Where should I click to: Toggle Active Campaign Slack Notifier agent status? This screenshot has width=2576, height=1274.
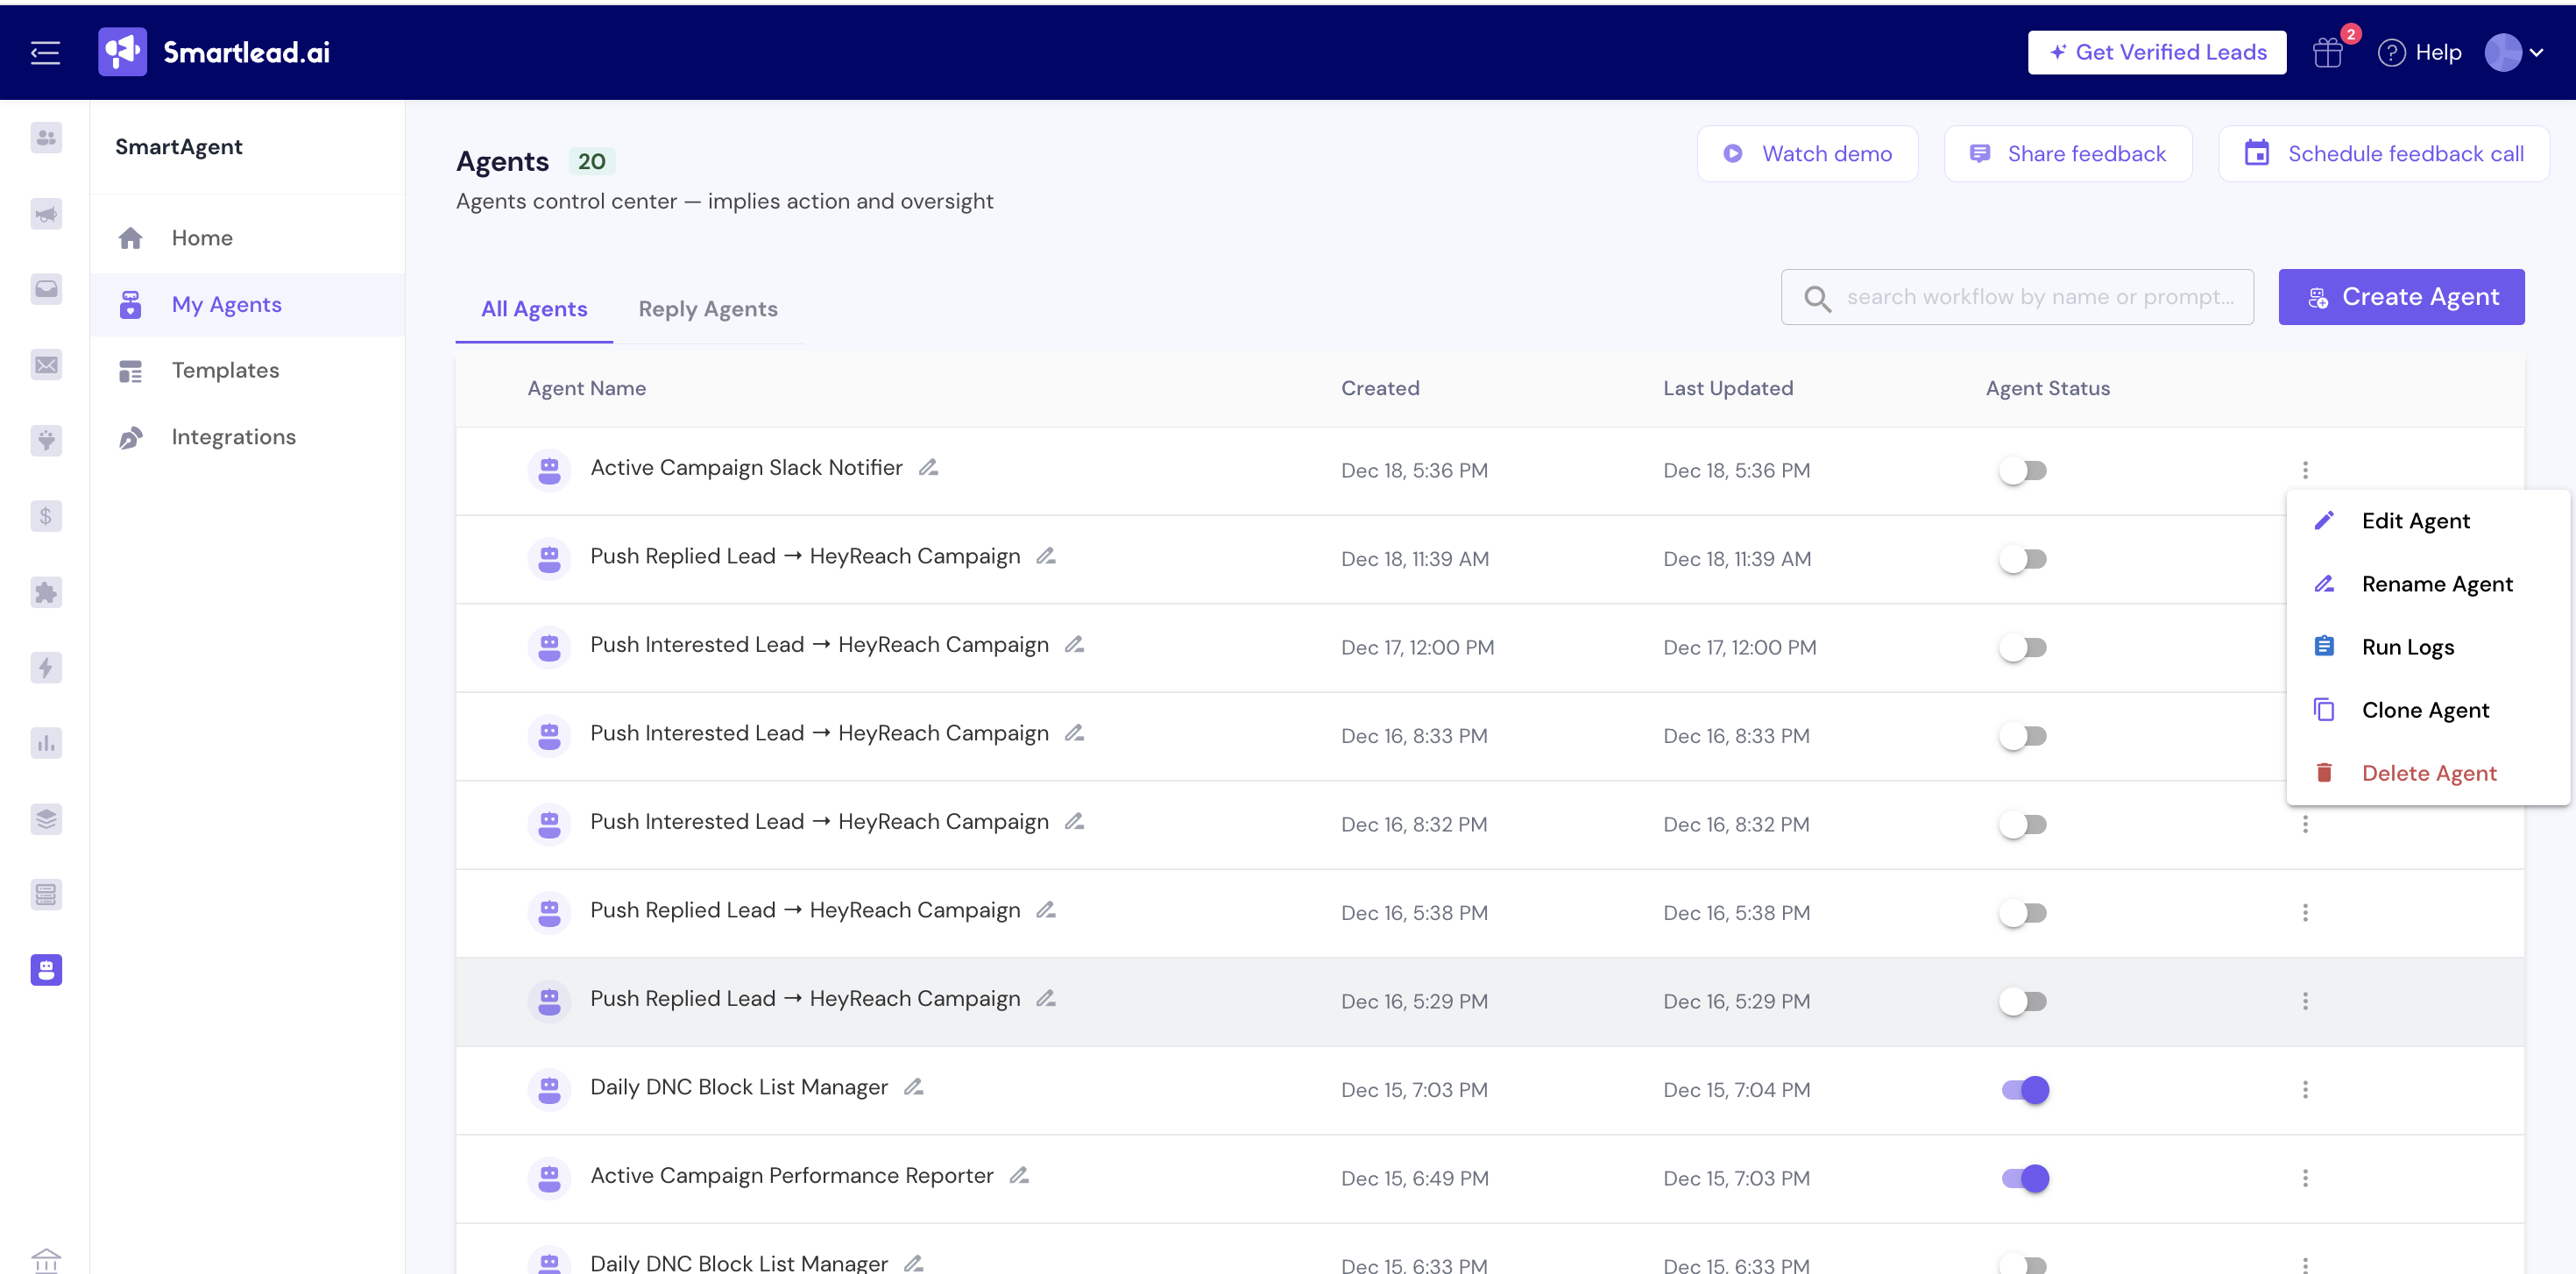coord(2024,470)
